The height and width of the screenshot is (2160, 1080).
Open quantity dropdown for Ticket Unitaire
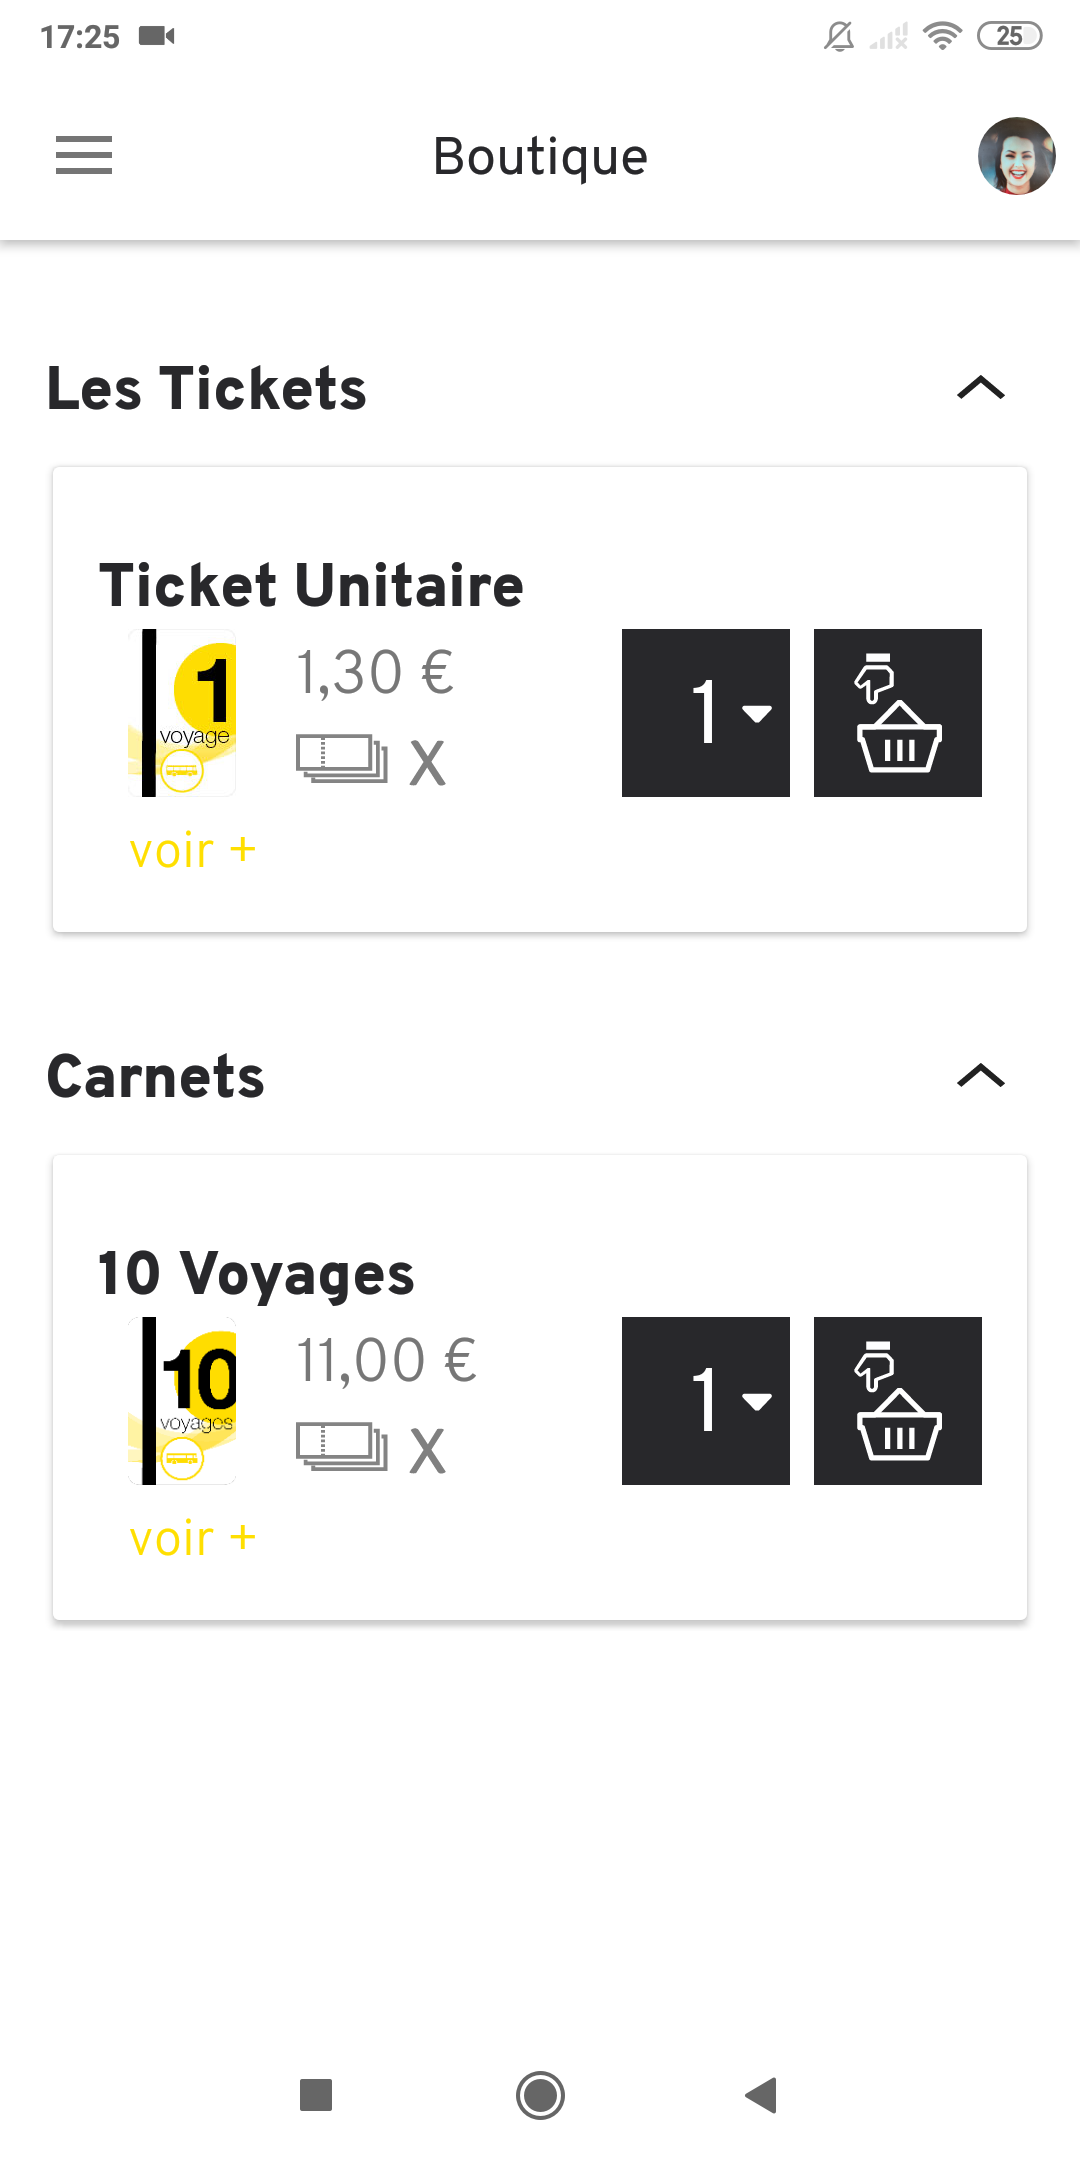tap(706, 713)
